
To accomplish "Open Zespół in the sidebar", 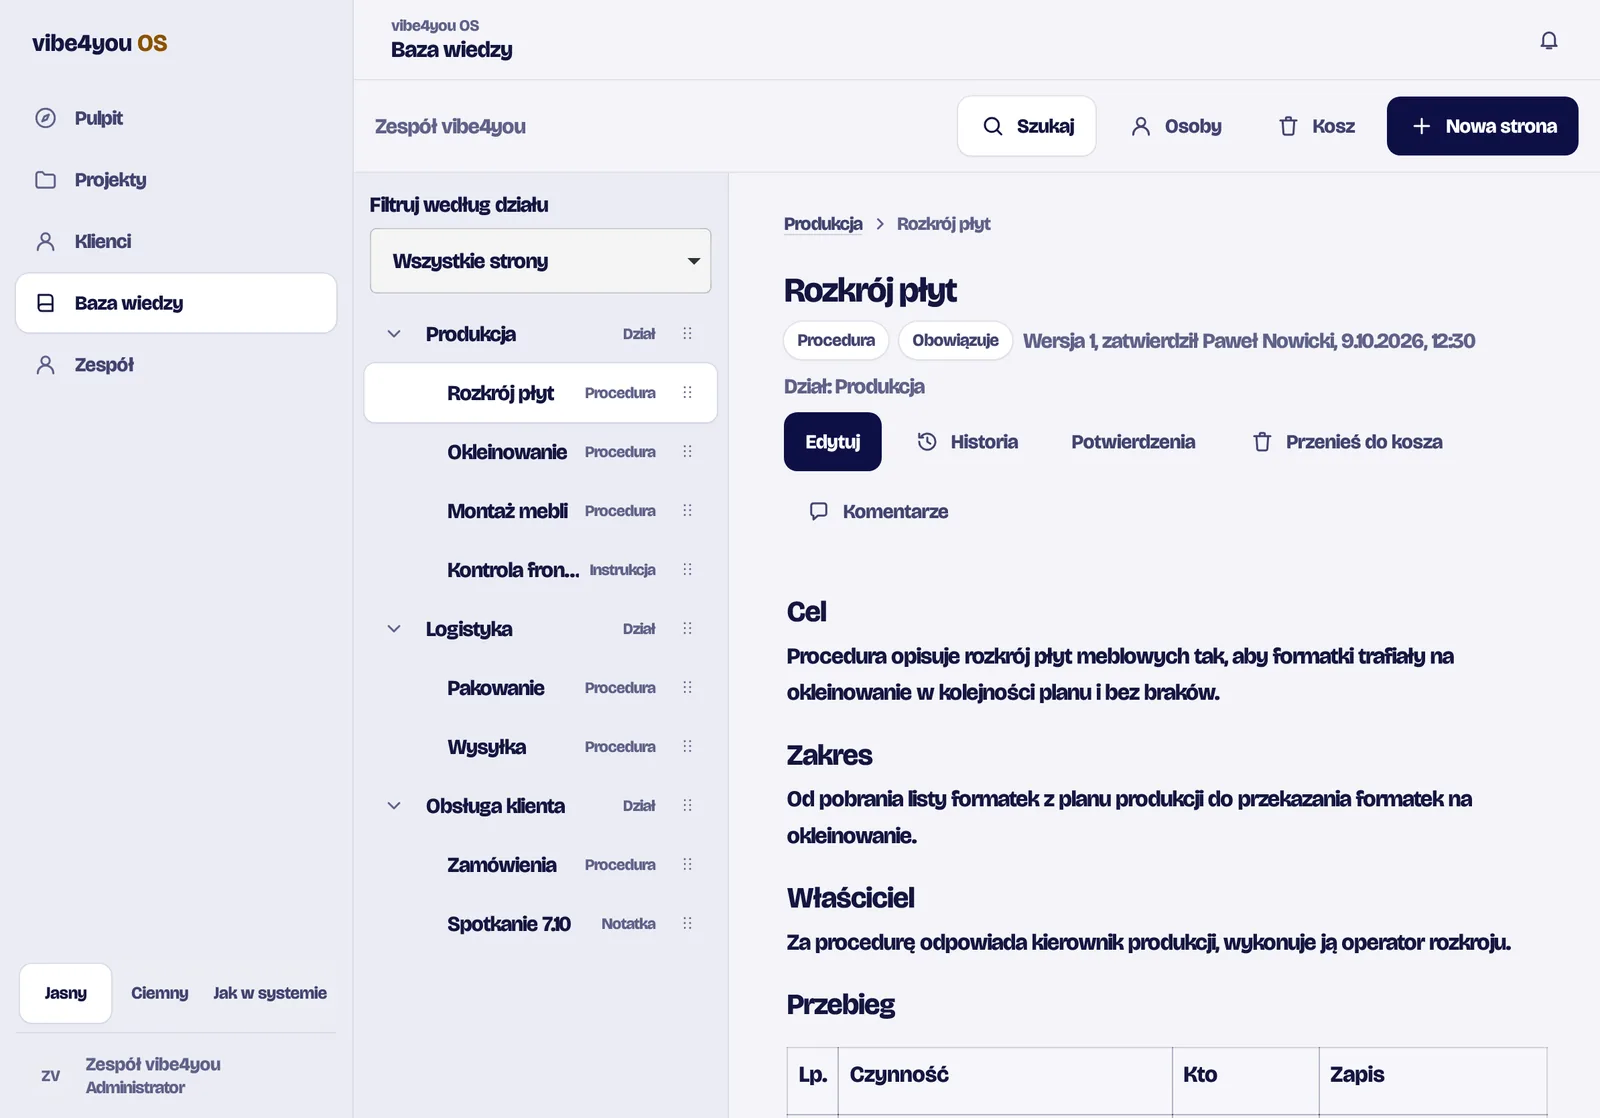I will pos(176,365).
